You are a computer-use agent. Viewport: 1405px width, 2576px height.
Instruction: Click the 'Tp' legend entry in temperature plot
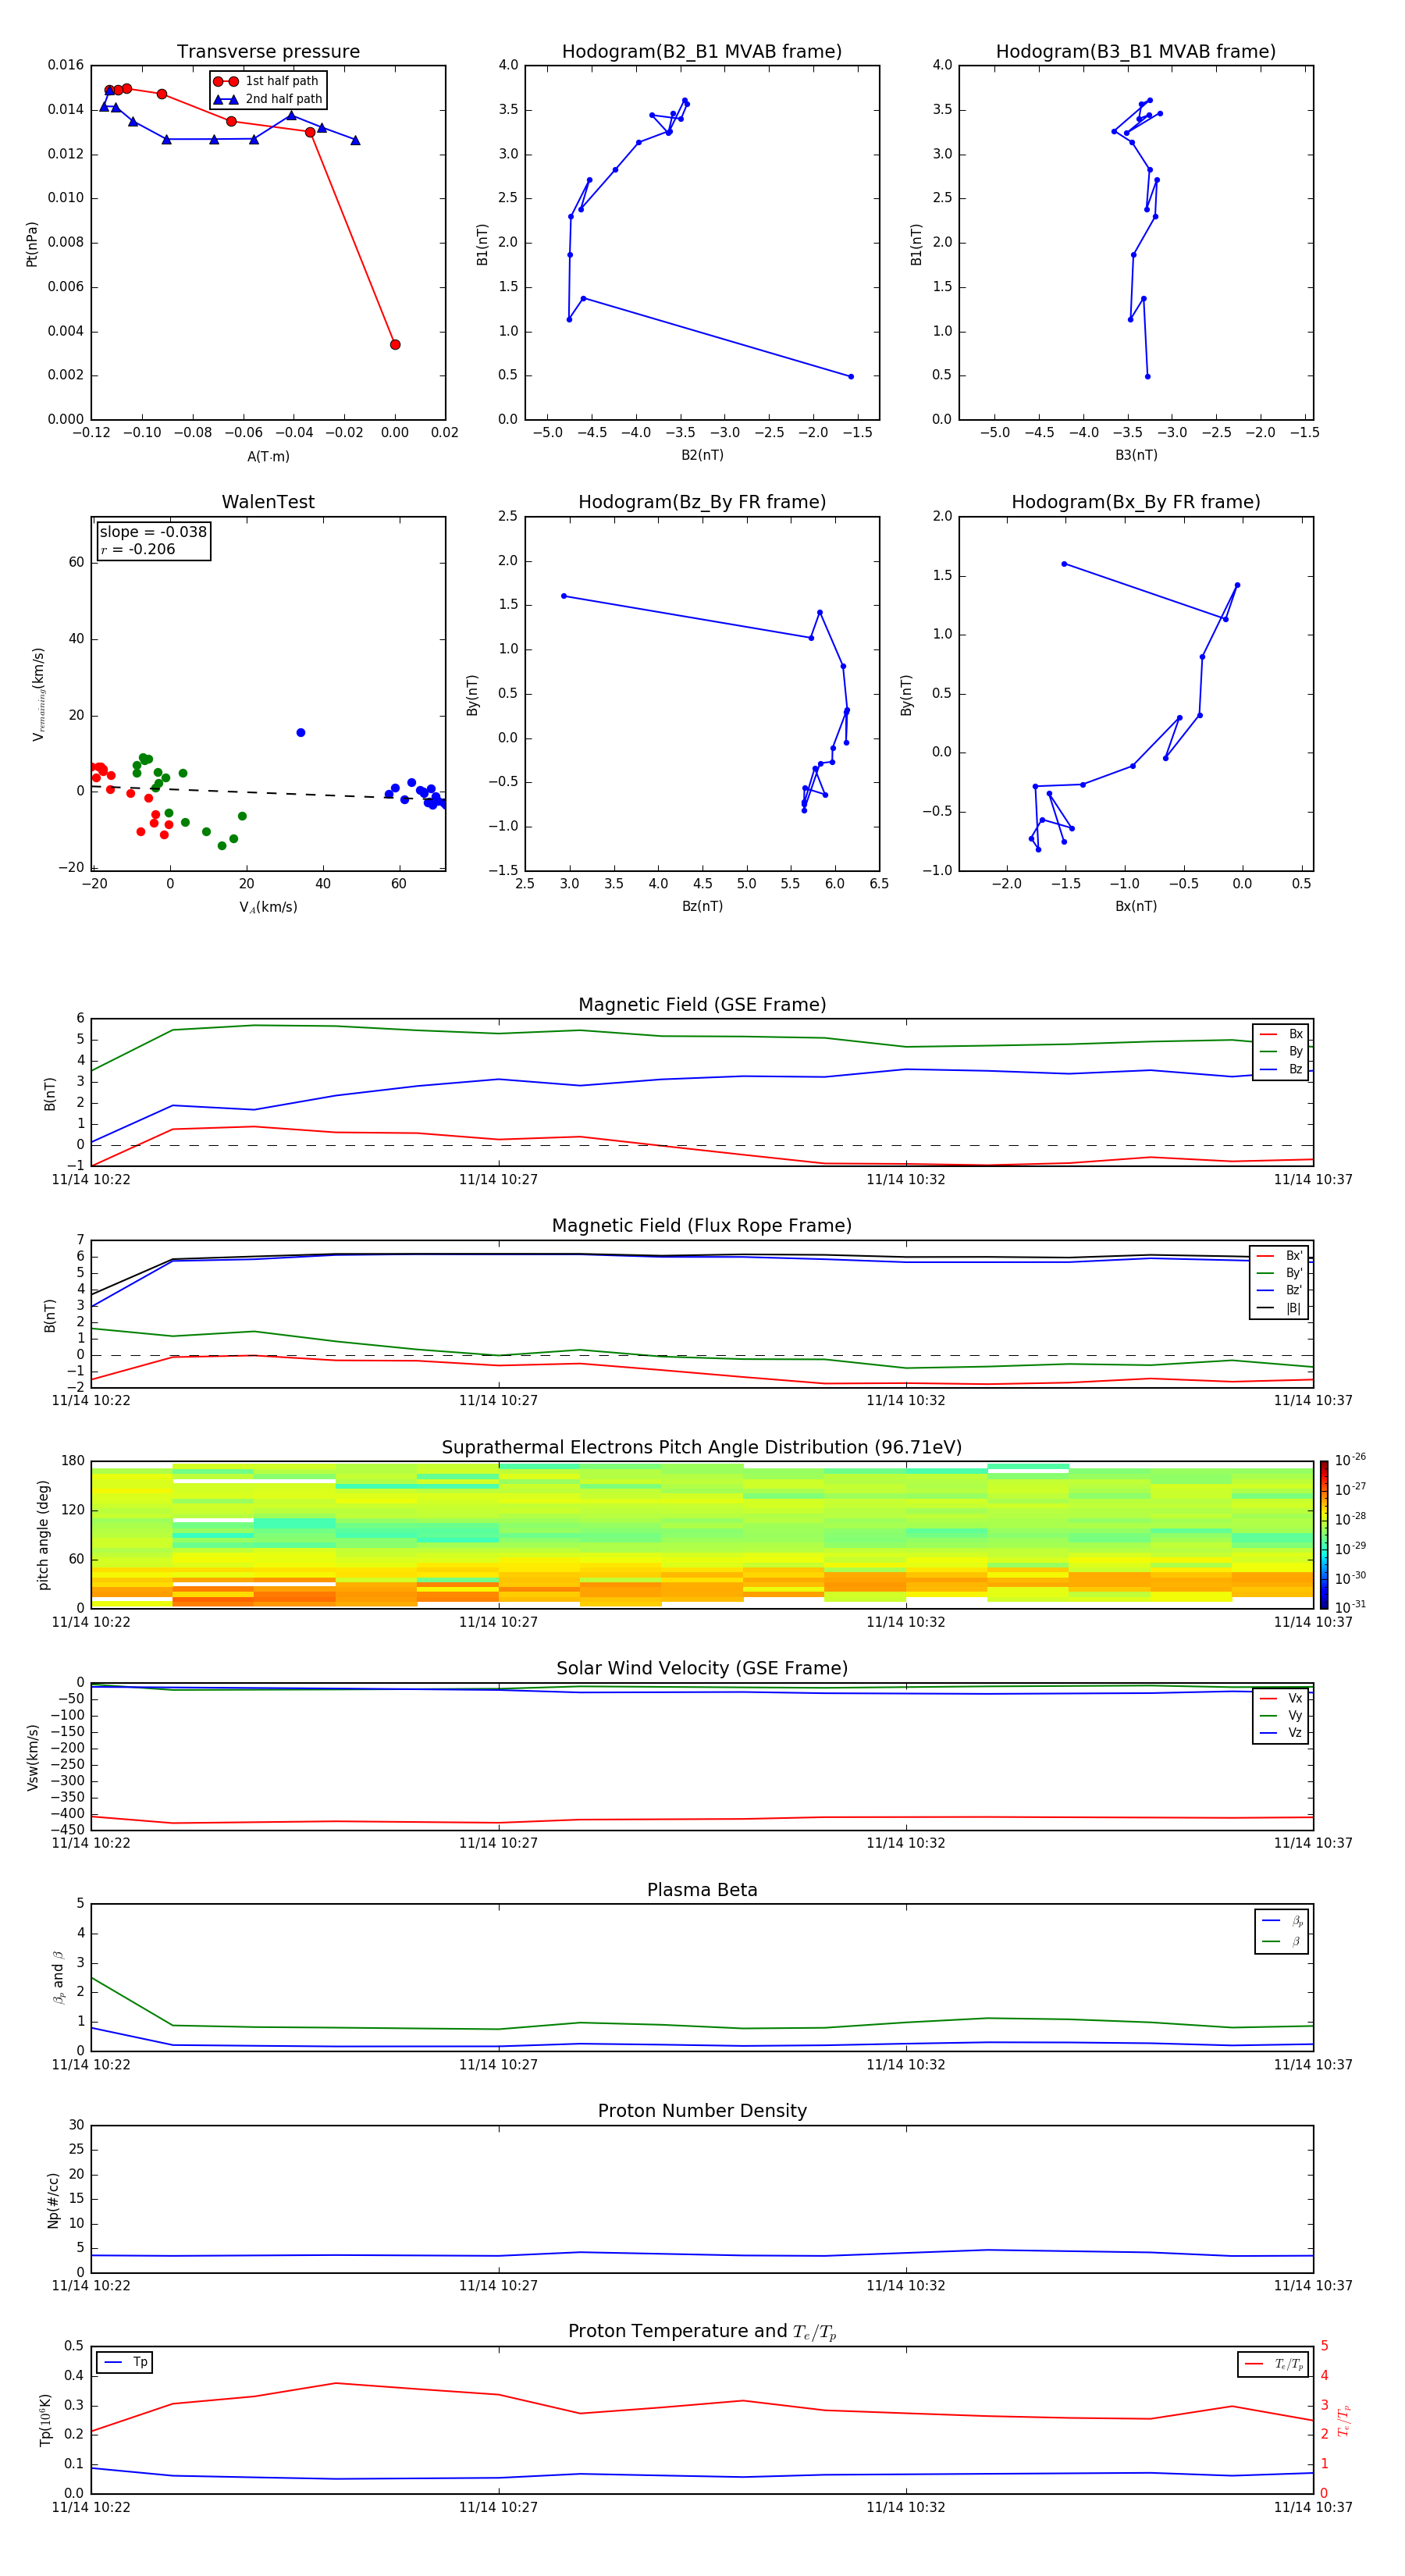pos(125,2362)
